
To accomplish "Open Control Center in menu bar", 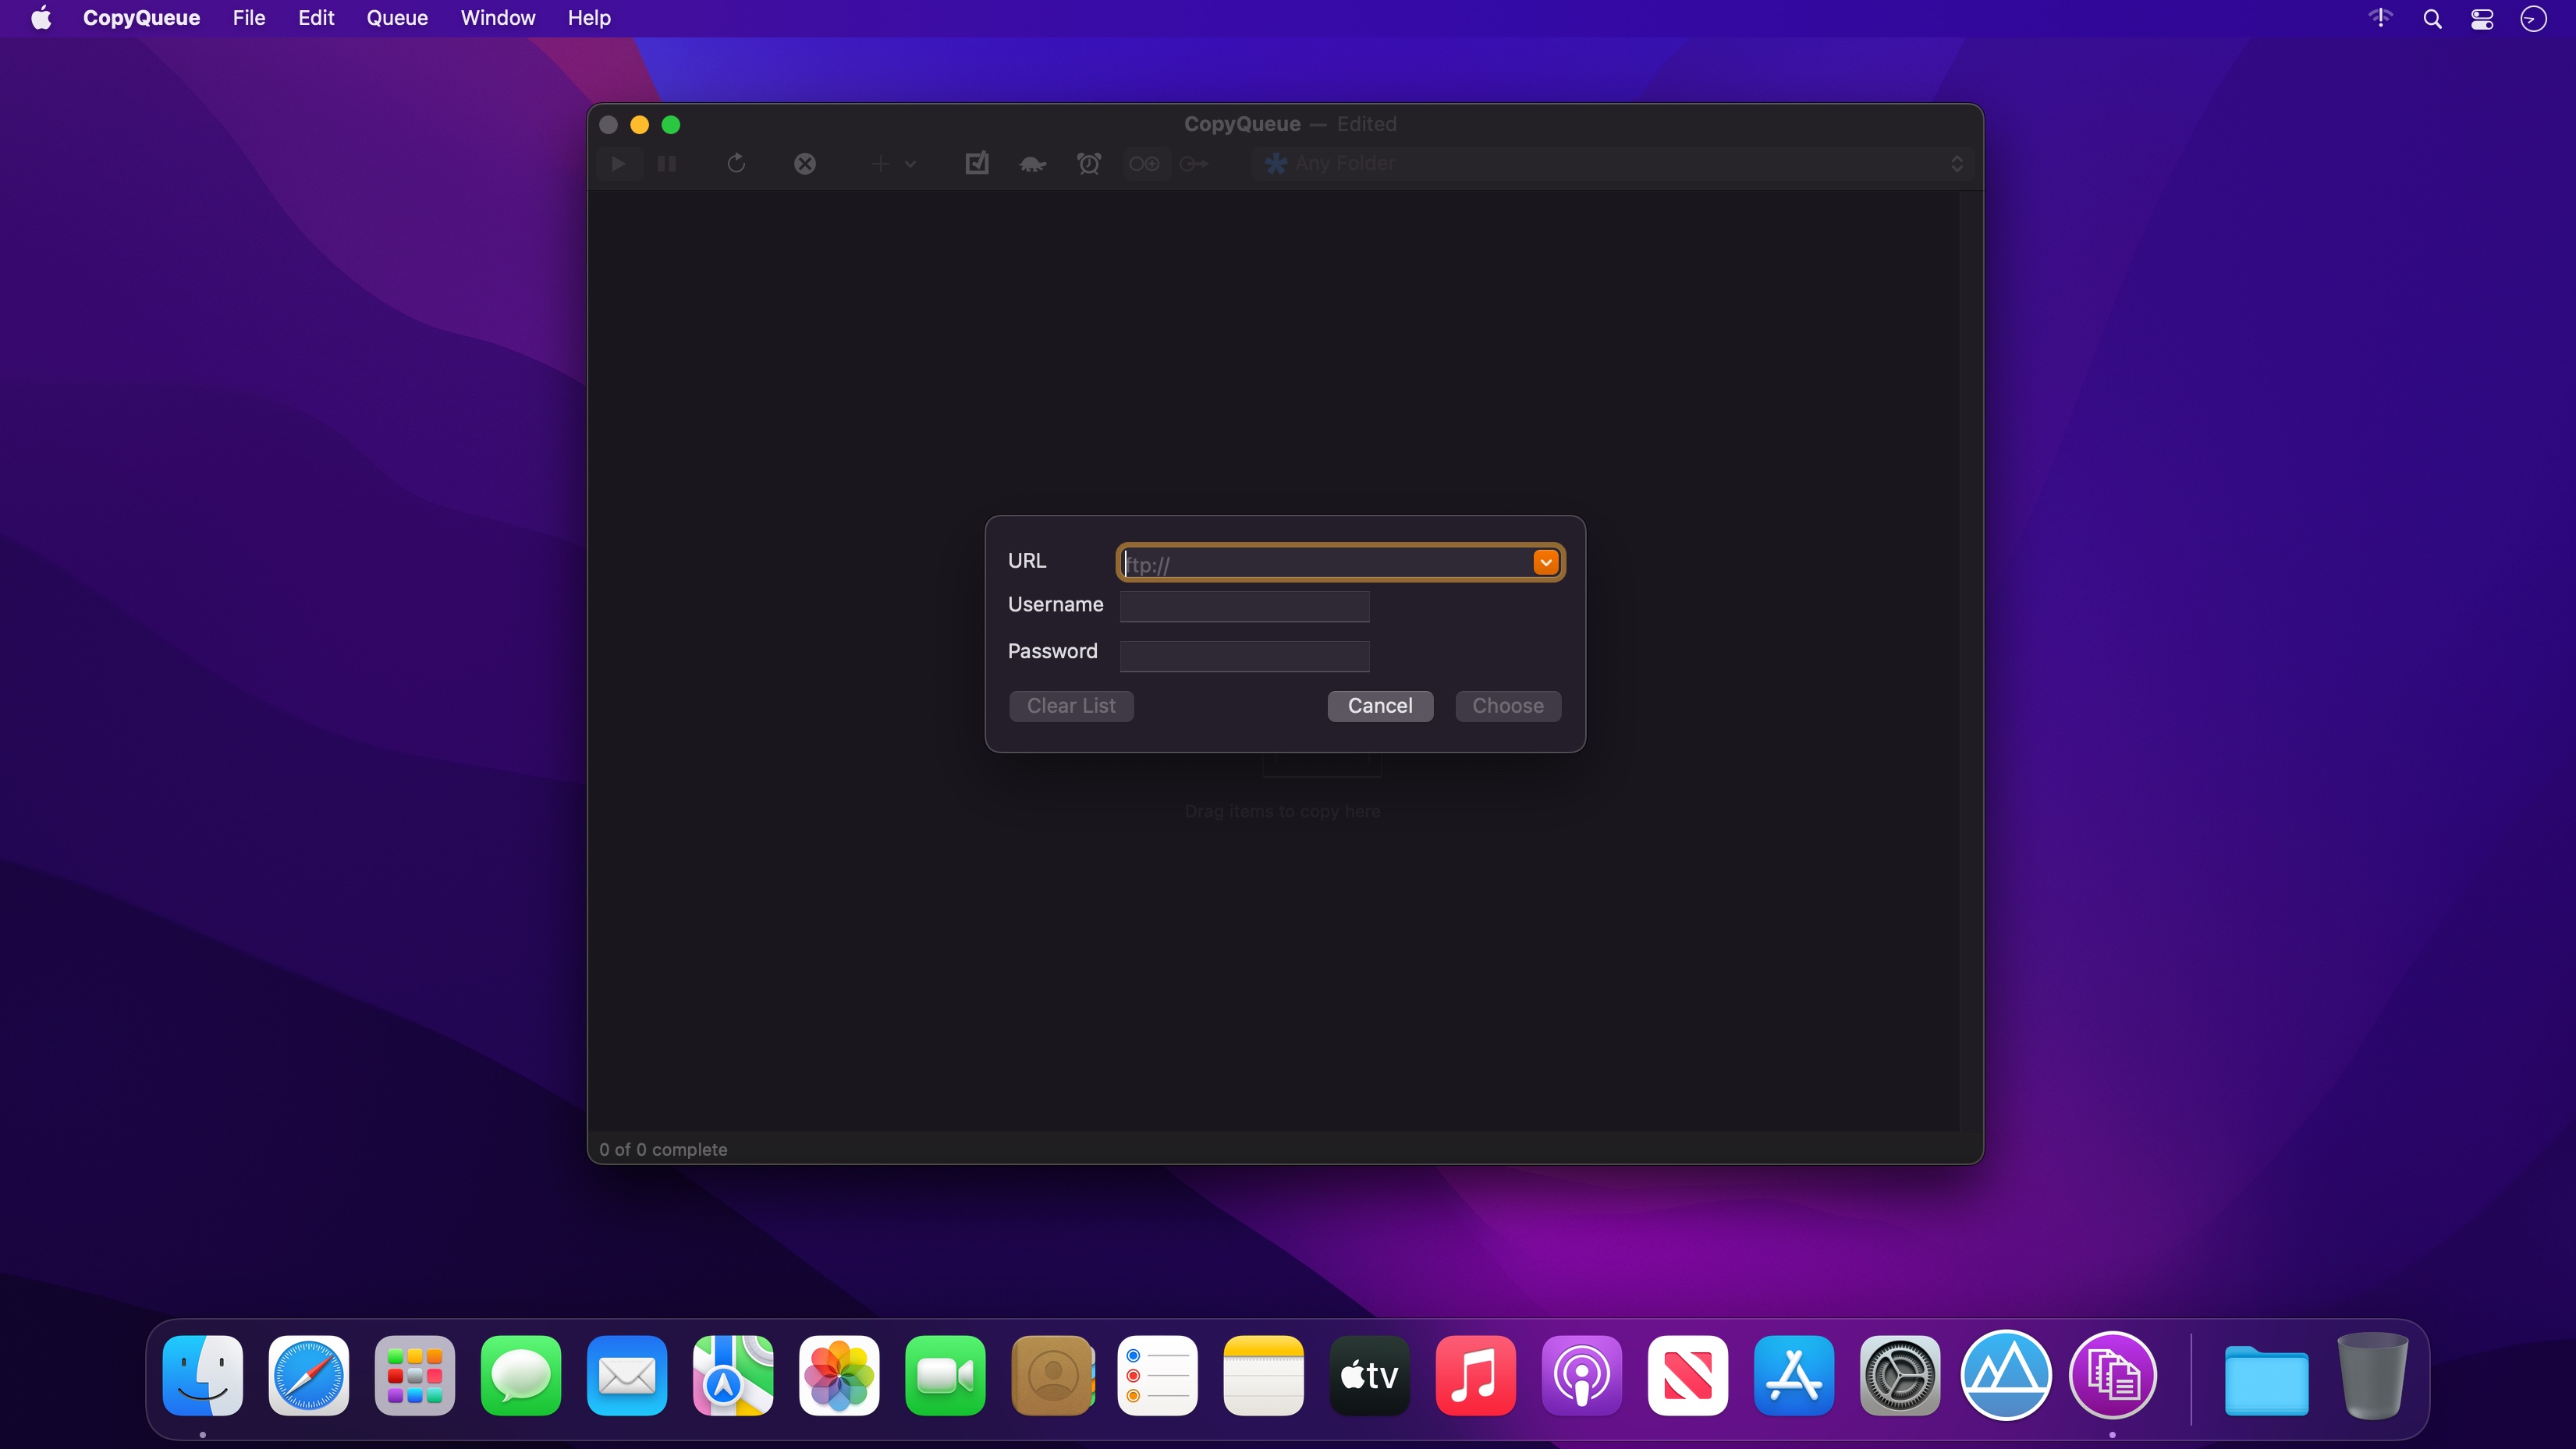I will (x=2482, y=18).
